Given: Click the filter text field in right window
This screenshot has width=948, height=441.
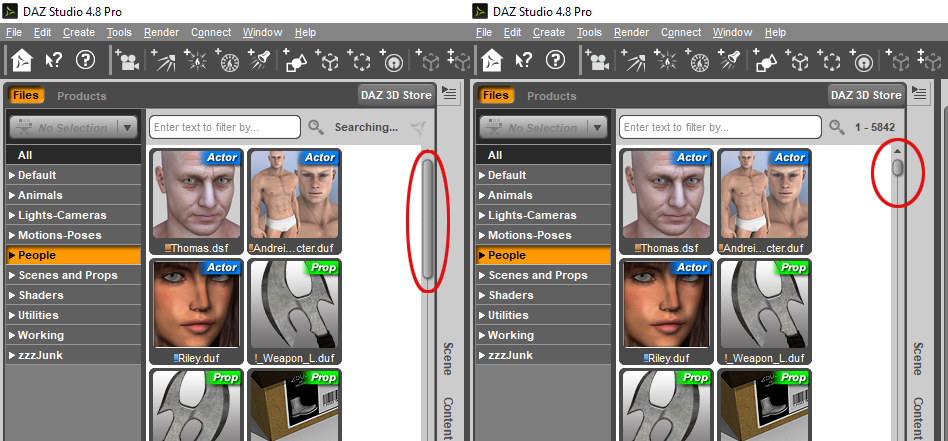Looking at the screenshot, I should click(x=720, y=127).
